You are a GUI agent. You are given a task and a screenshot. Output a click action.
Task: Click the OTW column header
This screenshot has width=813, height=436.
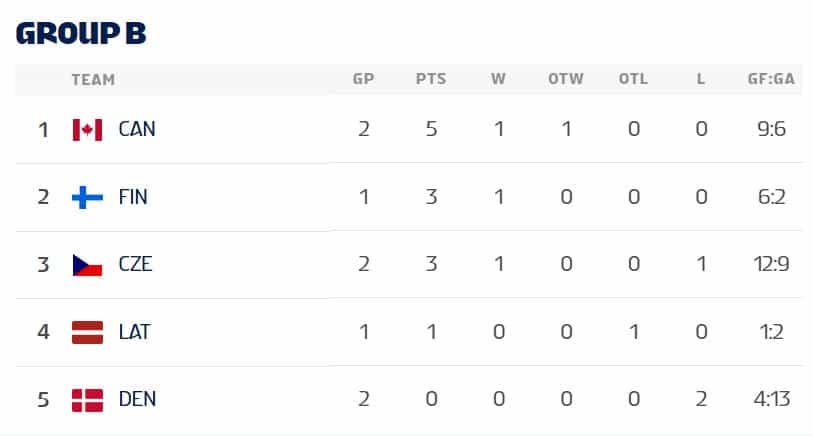pyautogui.click(x=566, y=80)
